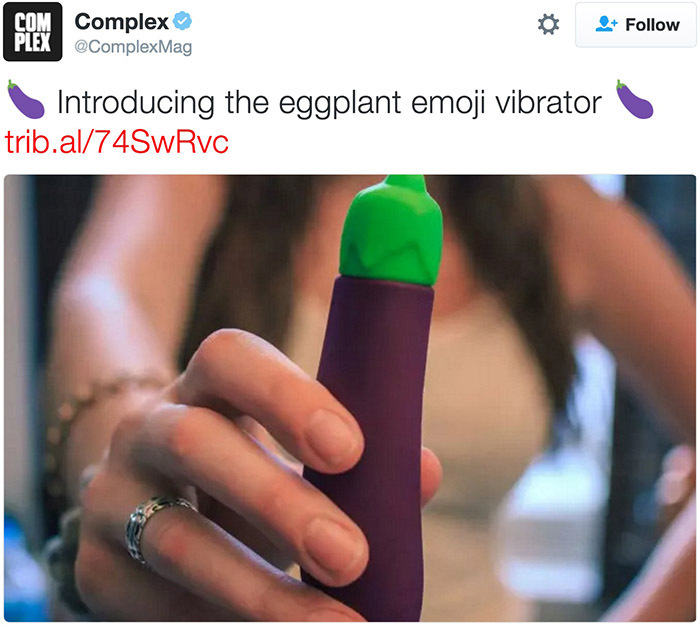The height and width of the screenshot is (626, 700).
Task: Visit the @ComplexMag handle
Action: click(133, 47)
